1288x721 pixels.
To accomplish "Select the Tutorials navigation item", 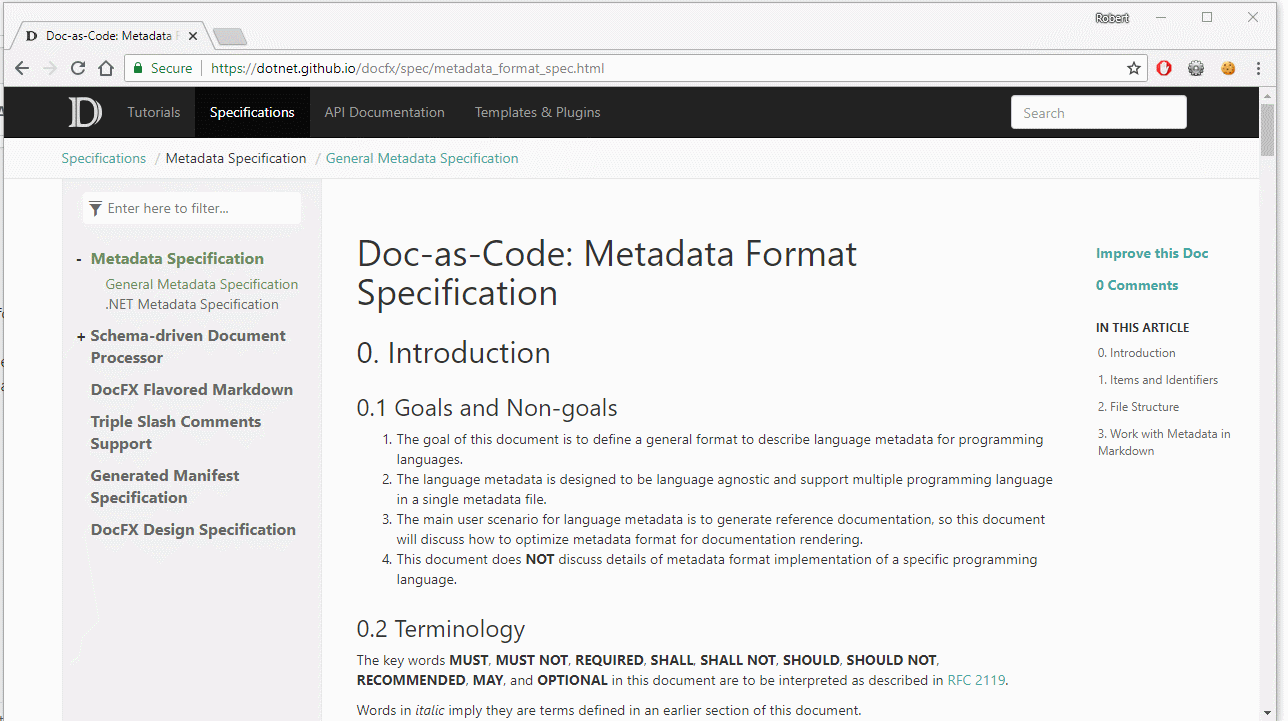I will (x=153, y=112).
